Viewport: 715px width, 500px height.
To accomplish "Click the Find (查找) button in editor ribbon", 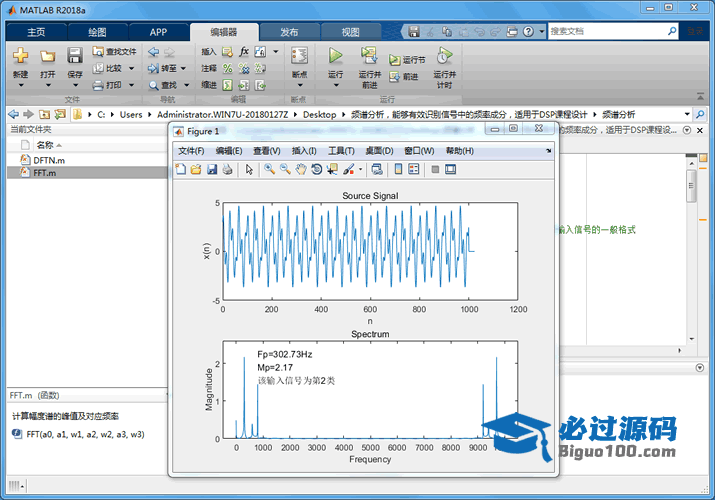I will click(x=162, y=85).
